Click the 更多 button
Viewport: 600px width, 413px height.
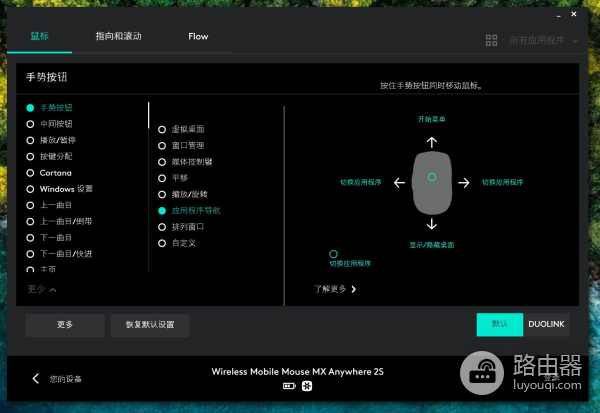click(x=65, y=325)
